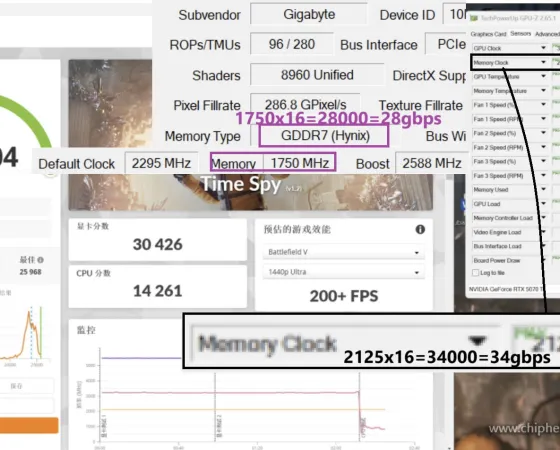Image resolution: width=560 pixels, height=450 pixels.
Task: Open the GPU Clock sensor dropdown arrow
Action: [543, 48]
